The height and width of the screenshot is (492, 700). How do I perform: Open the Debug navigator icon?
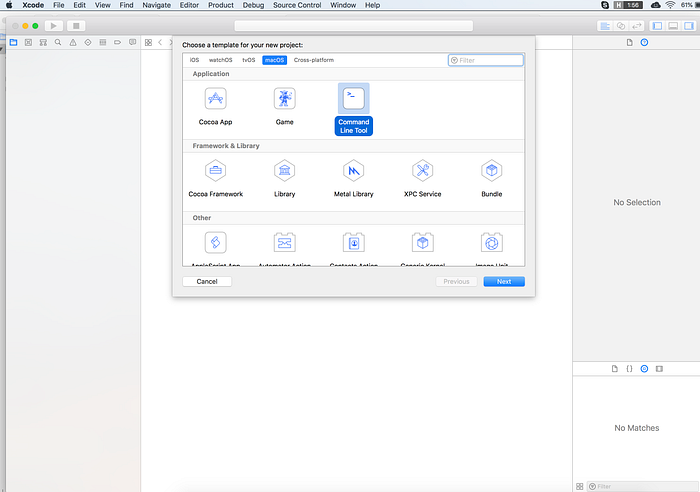pyautogui.click(x=103, y=42)
